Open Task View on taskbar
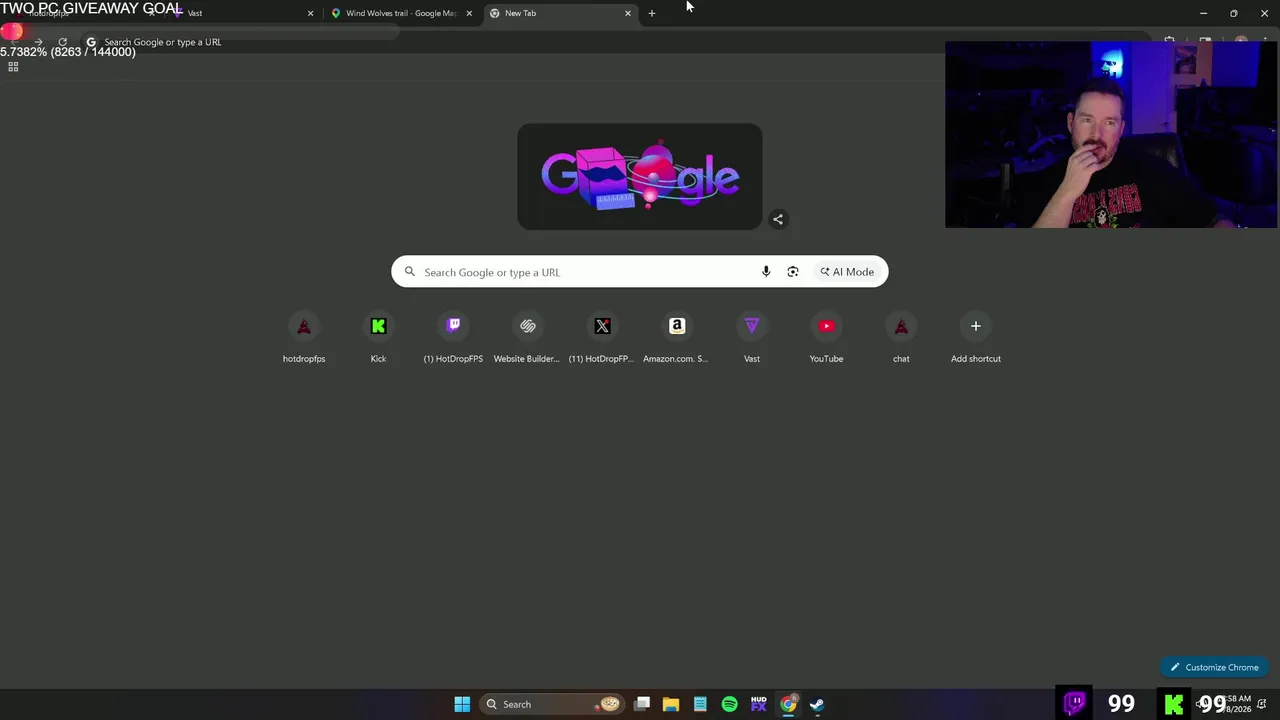This screenshot has height=720, width=1280. pos(642,704)
